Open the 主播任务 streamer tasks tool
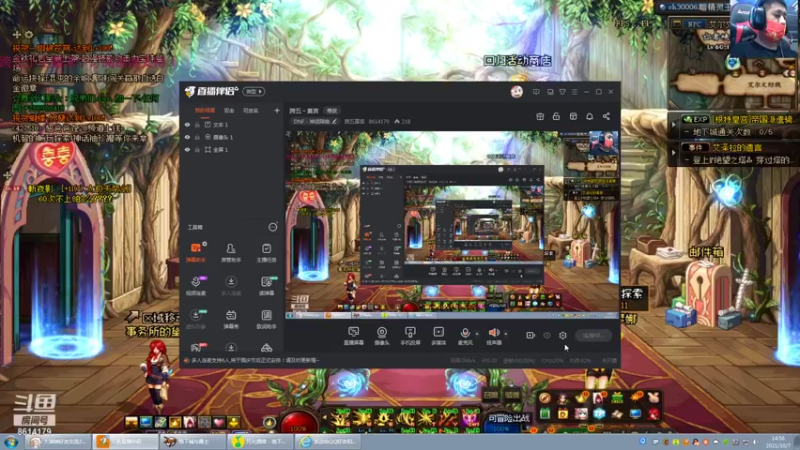 coord(266,252)
